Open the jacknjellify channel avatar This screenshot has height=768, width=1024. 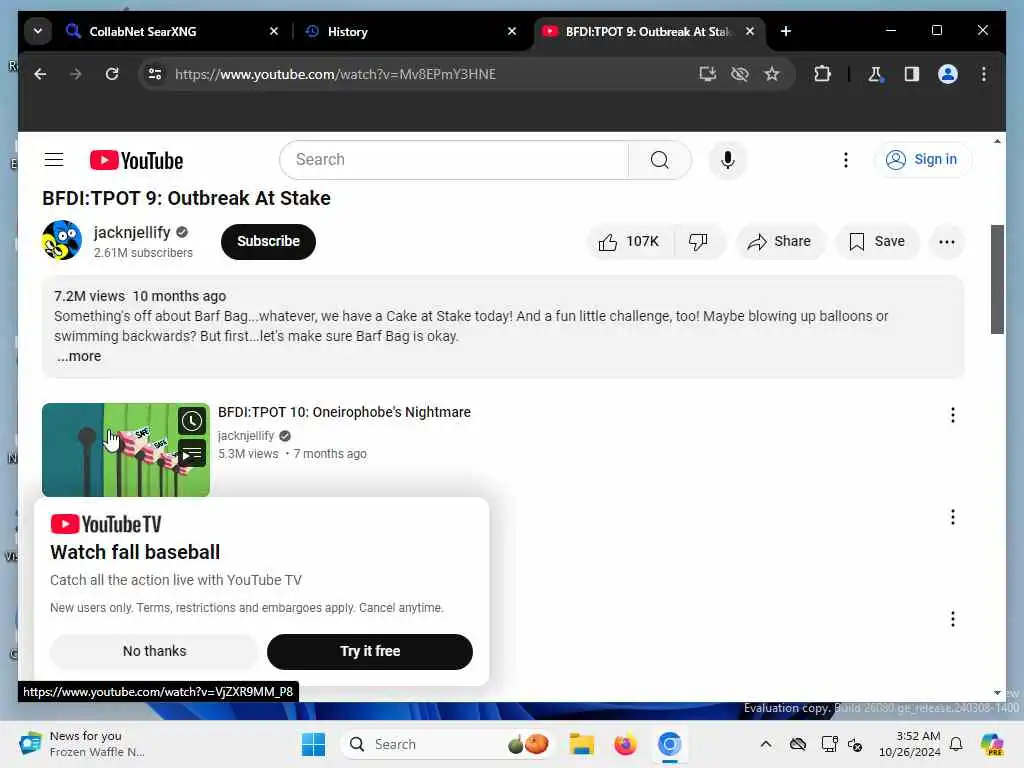coord(62,240)
